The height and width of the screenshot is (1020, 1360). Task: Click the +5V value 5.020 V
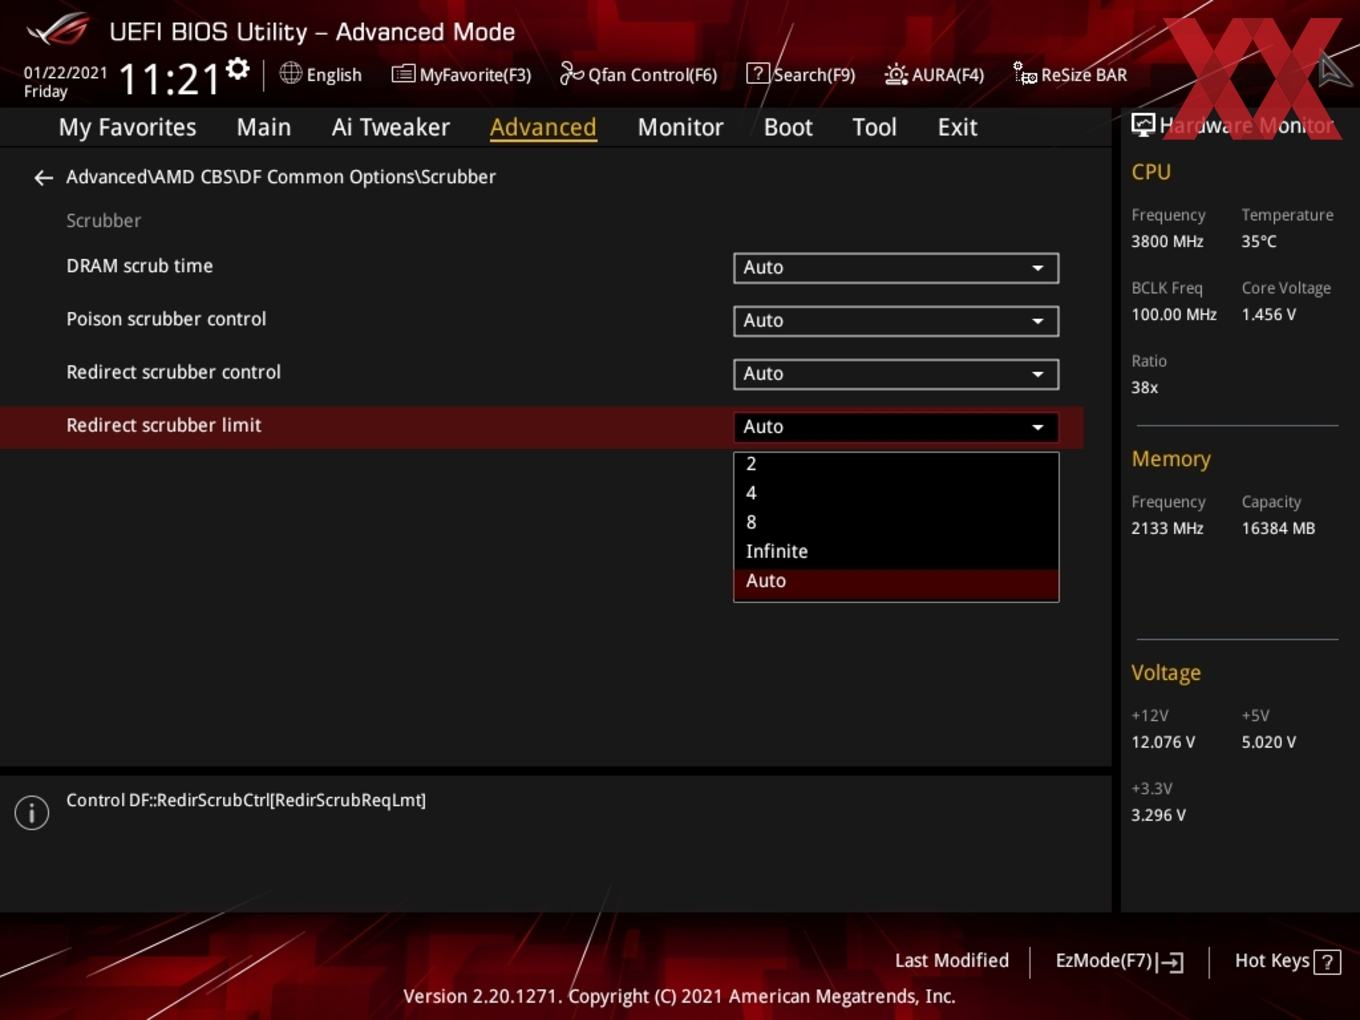(x=1268, y=742)
